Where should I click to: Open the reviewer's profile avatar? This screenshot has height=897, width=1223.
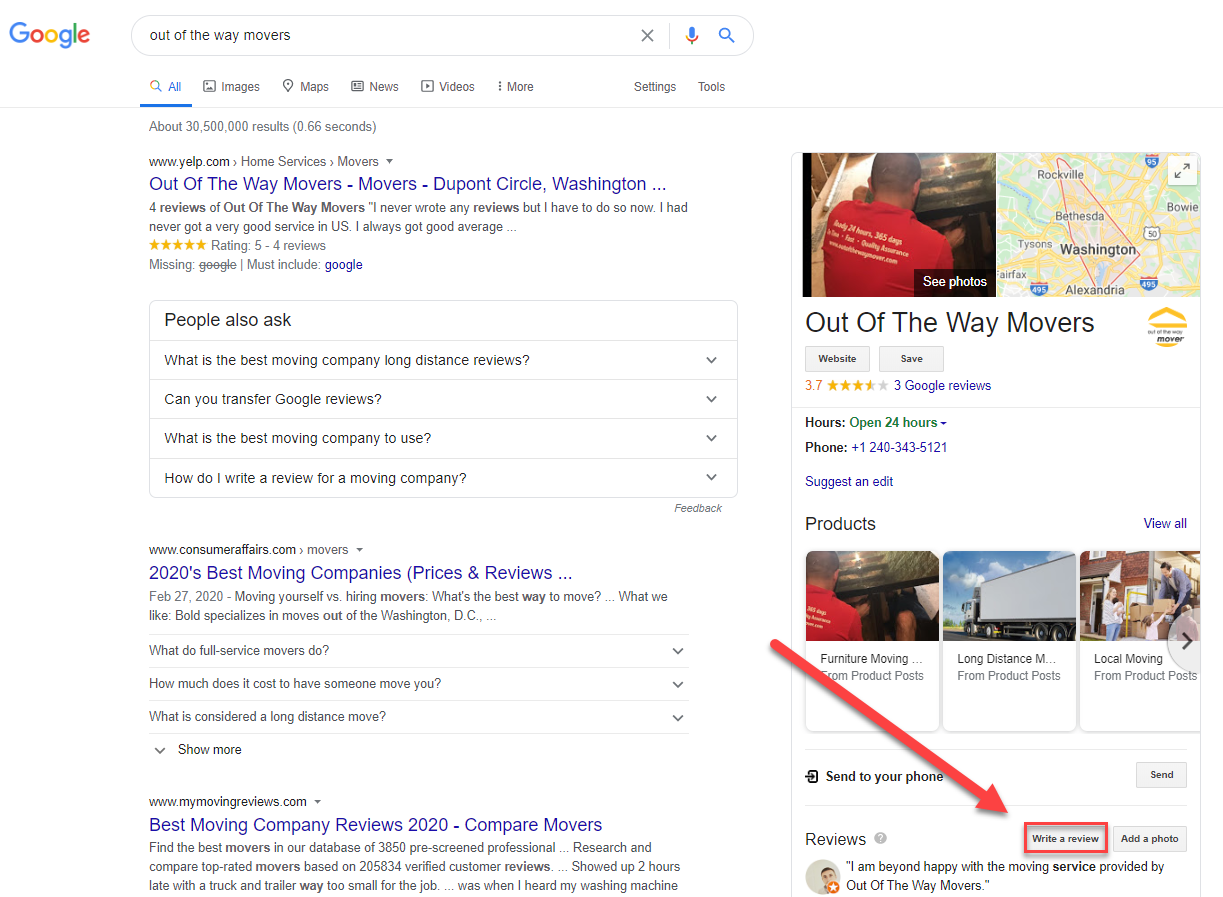coord(823,876)
